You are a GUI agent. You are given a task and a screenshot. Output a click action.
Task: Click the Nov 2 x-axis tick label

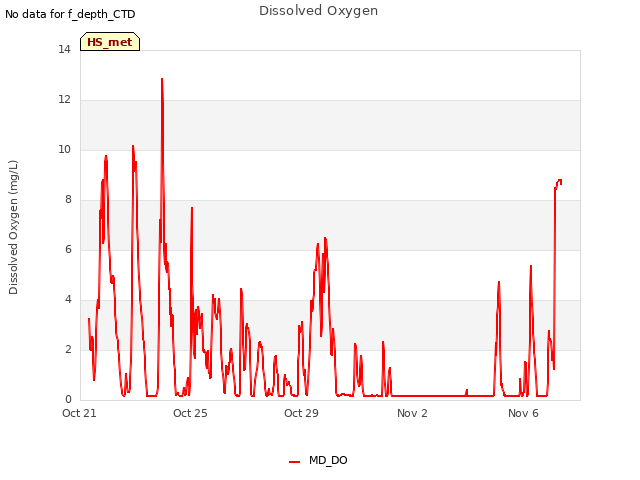coord(412,413)
